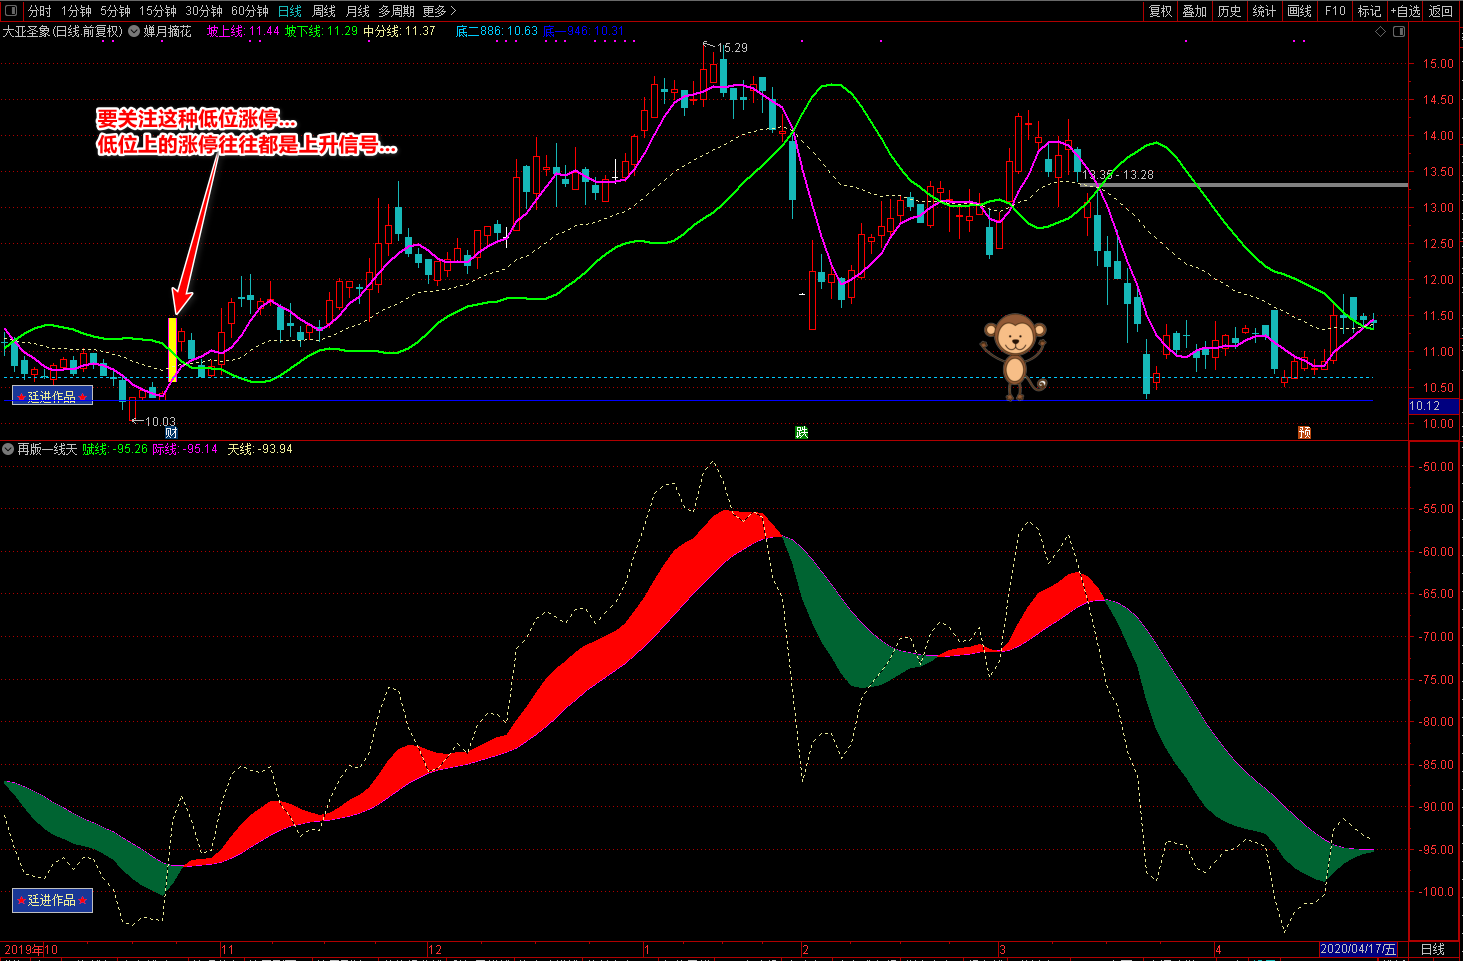
Task: Click the 返回 back button
Action: point(1441,11)
